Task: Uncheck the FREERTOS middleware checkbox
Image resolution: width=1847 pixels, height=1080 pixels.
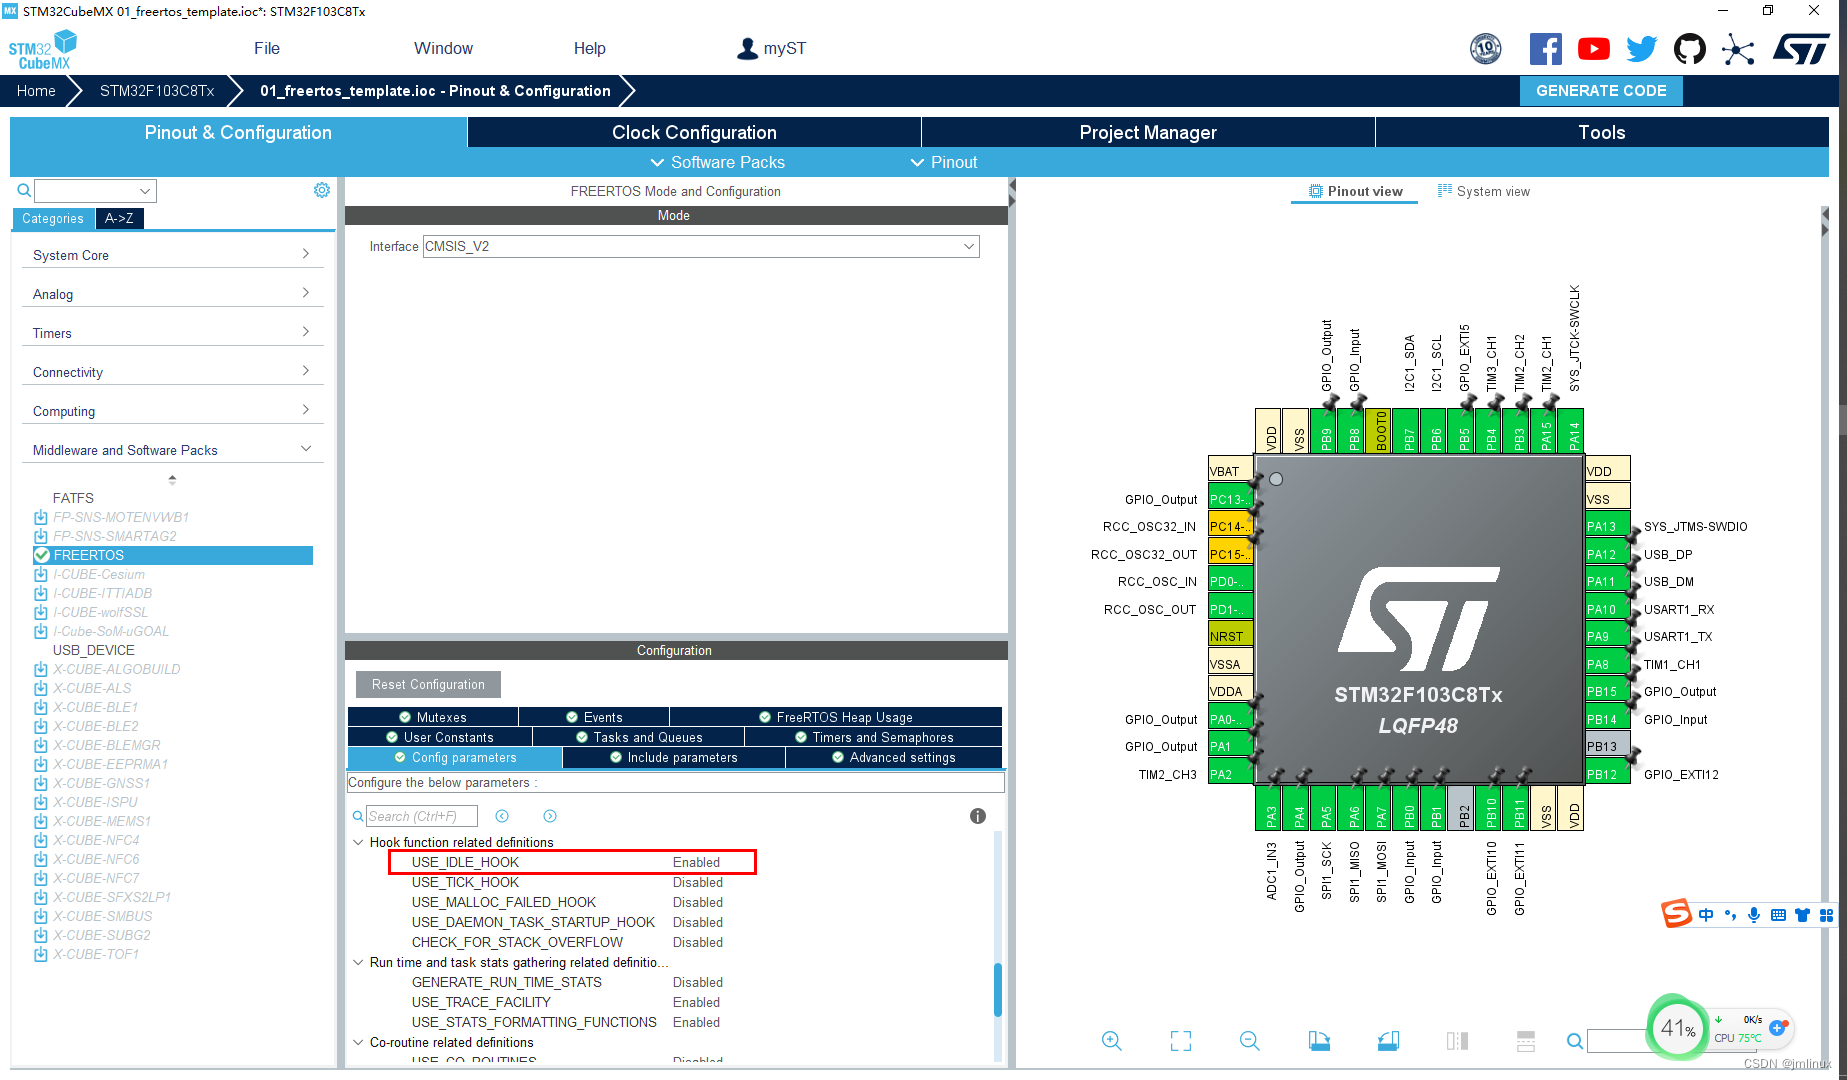Action: 41,554
